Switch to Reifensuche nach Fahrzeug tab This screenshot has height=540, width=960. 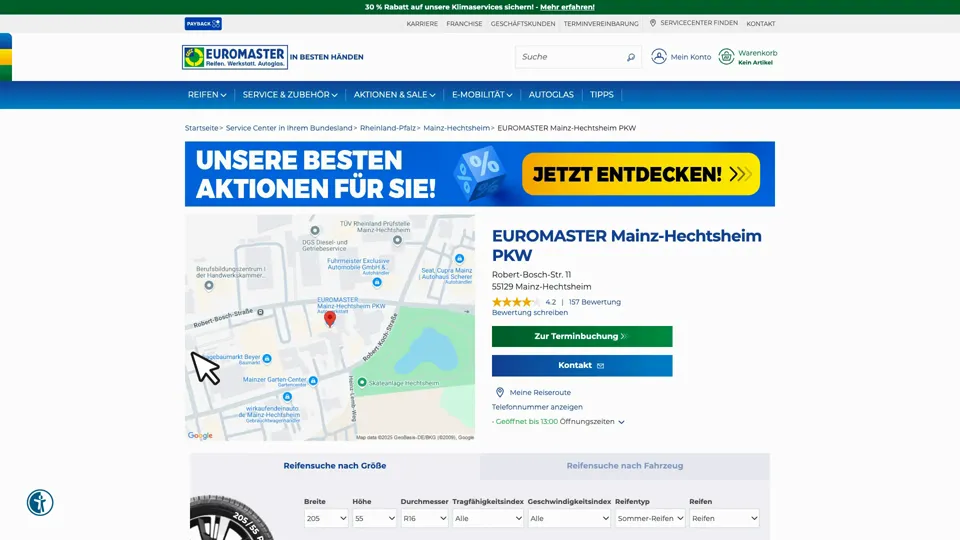[x=624, y=466]
